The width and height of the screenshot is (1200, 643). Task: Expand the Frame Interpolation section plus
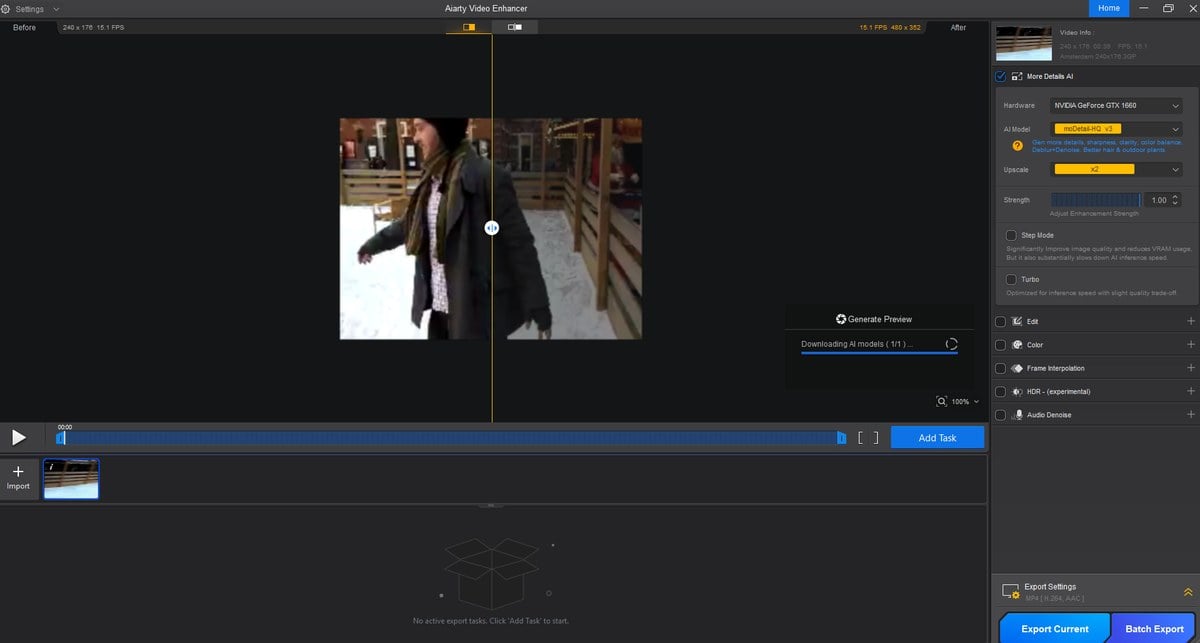1190,368
